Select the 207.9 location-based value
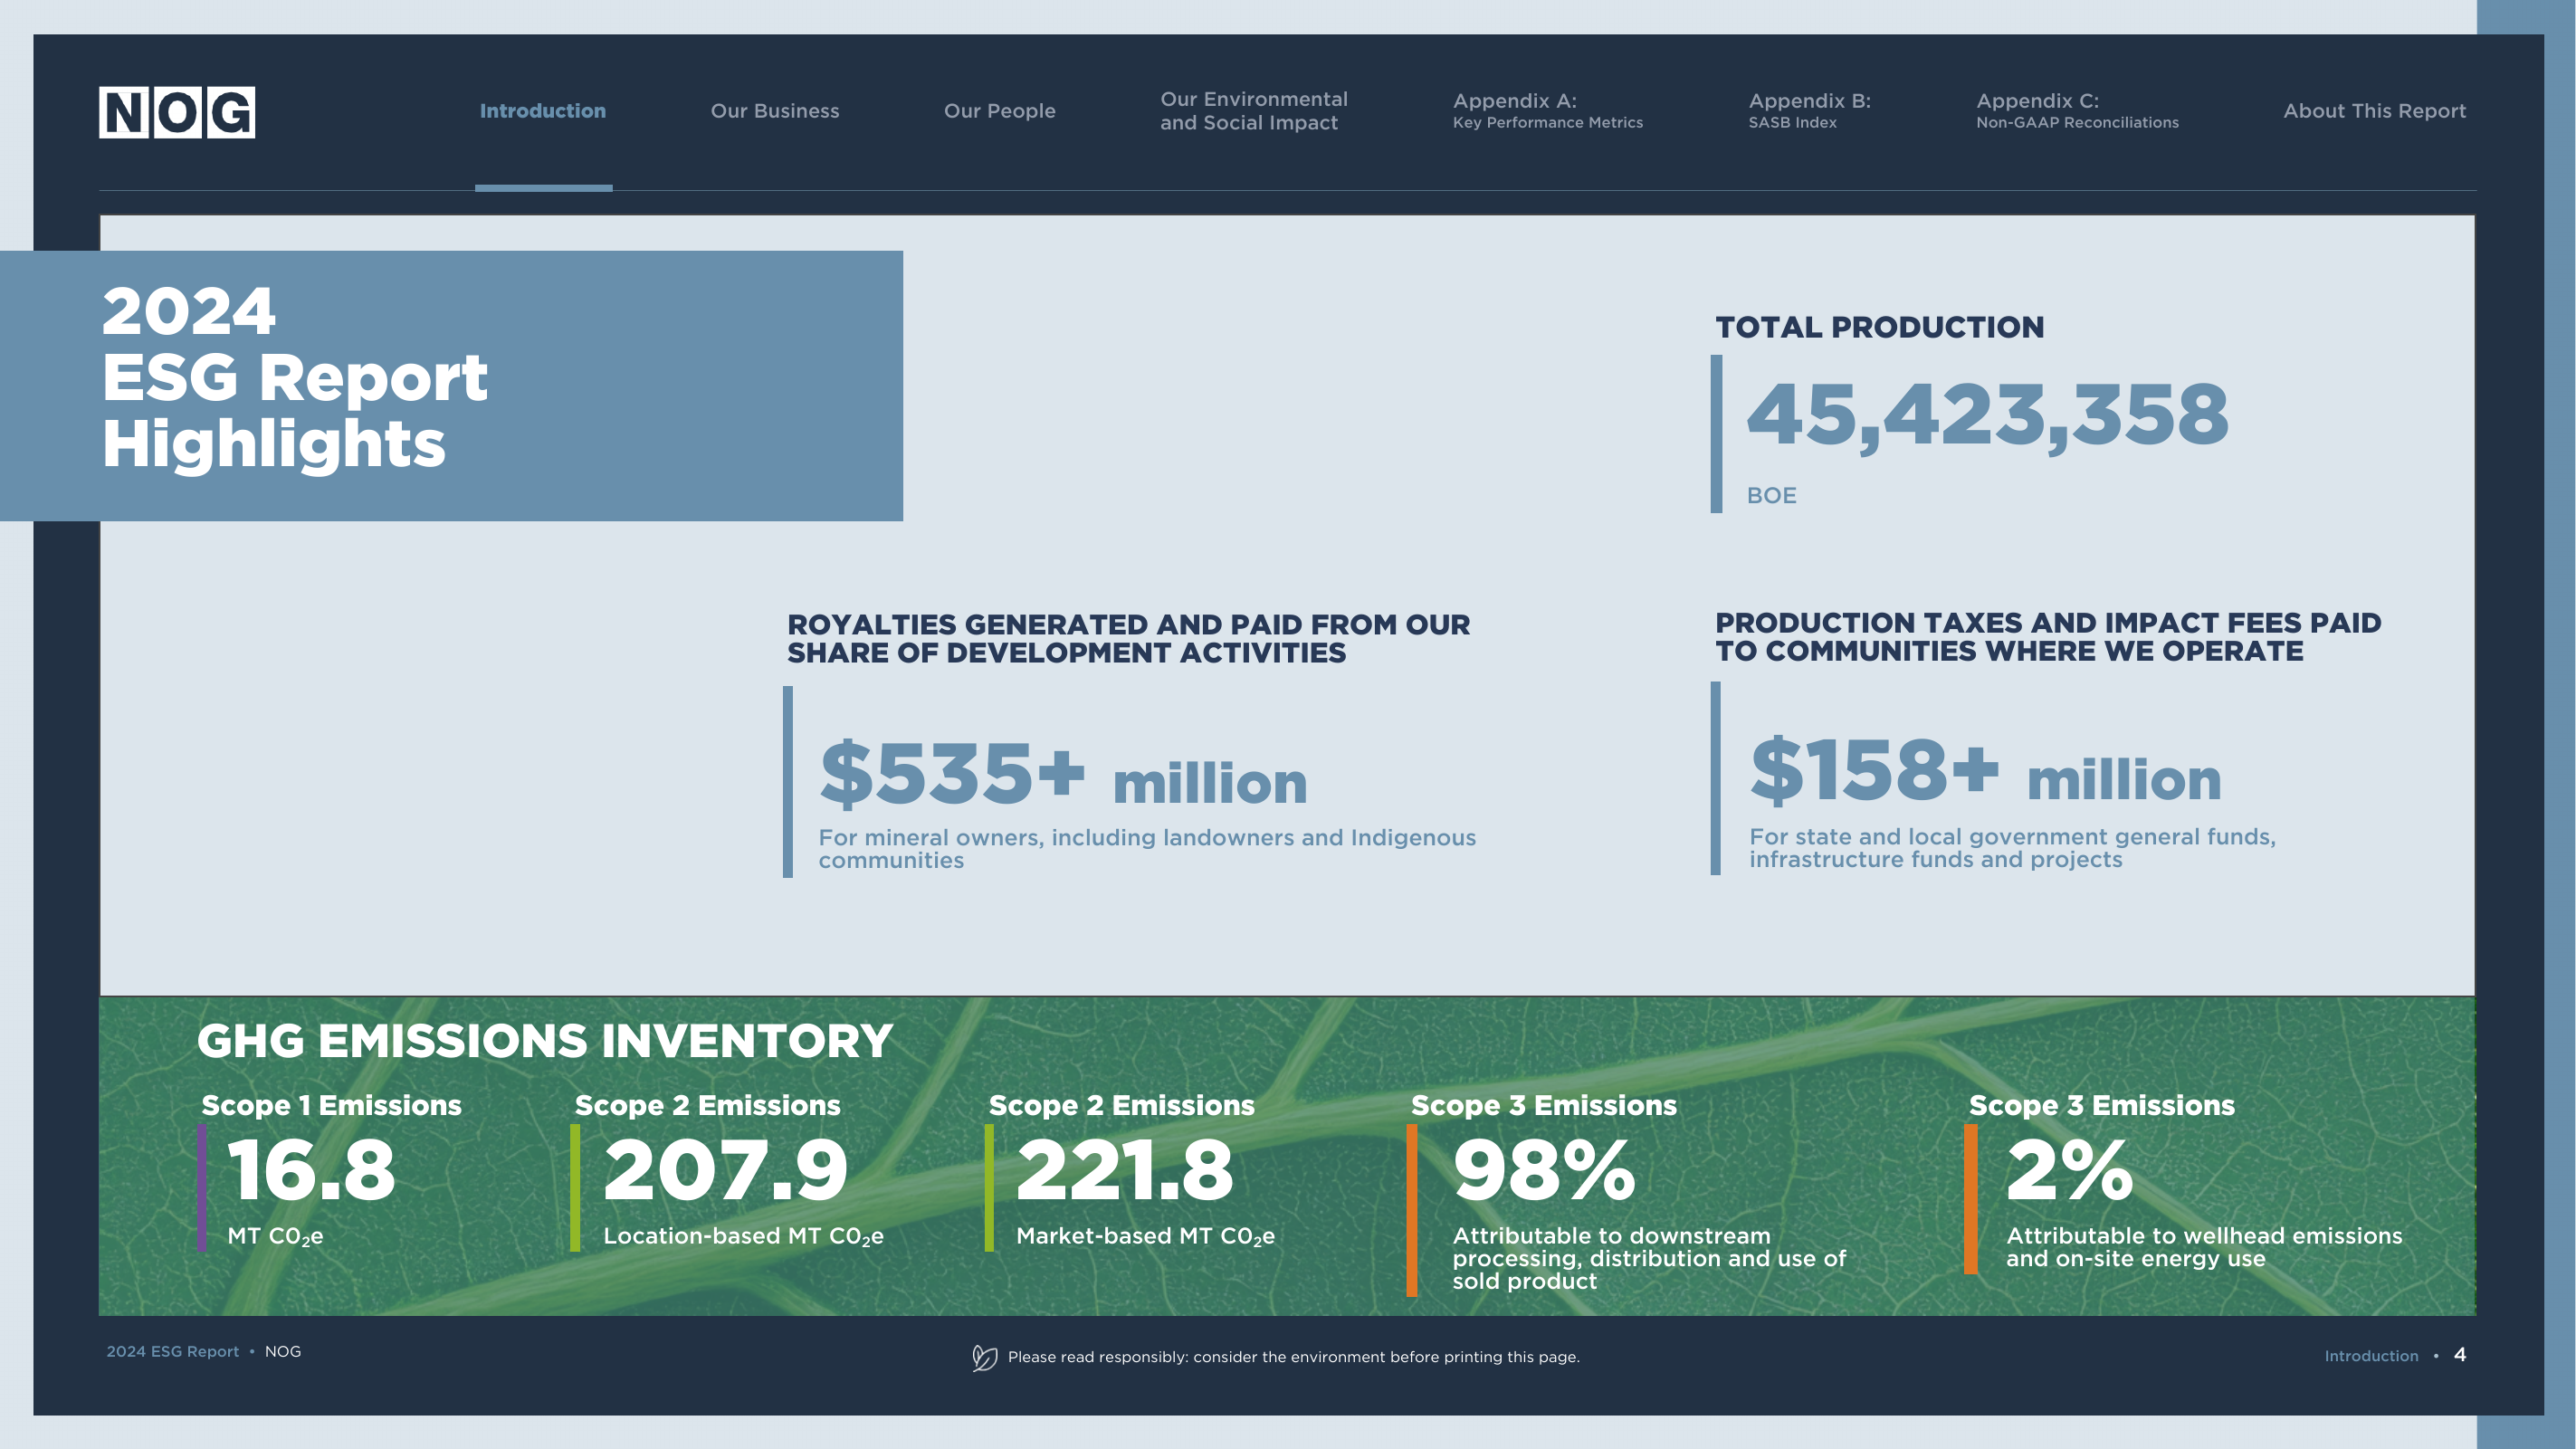Viewport: 2576px width, 1449px height. pos(725,1170)
